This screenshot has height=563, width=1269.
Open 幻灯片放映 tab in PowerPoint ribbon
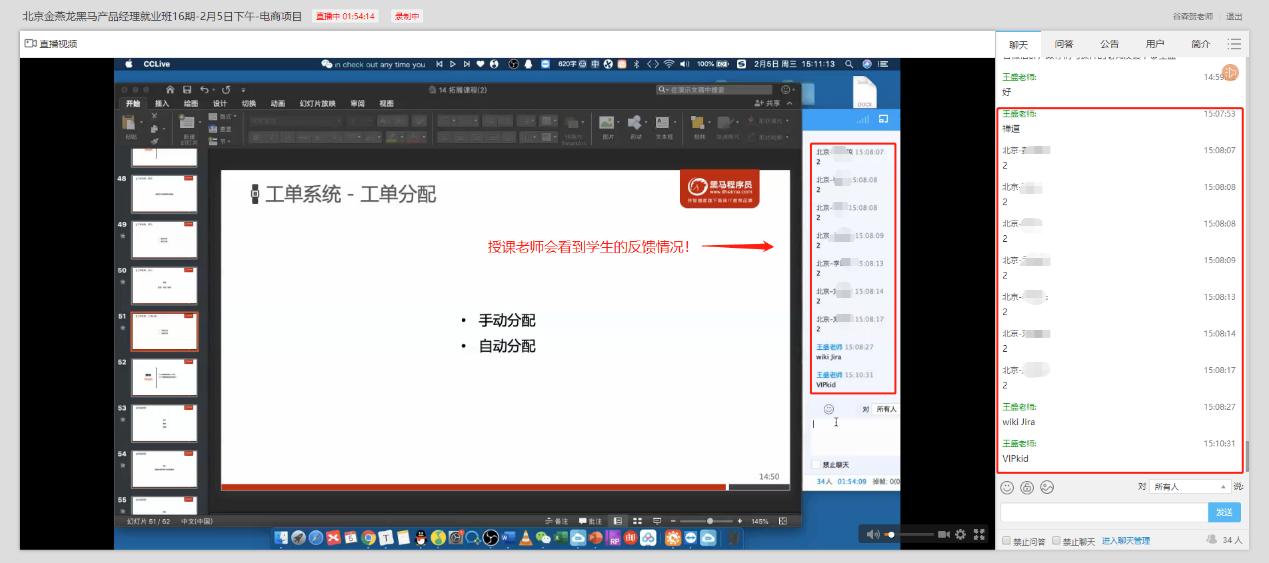coord(318,103)
